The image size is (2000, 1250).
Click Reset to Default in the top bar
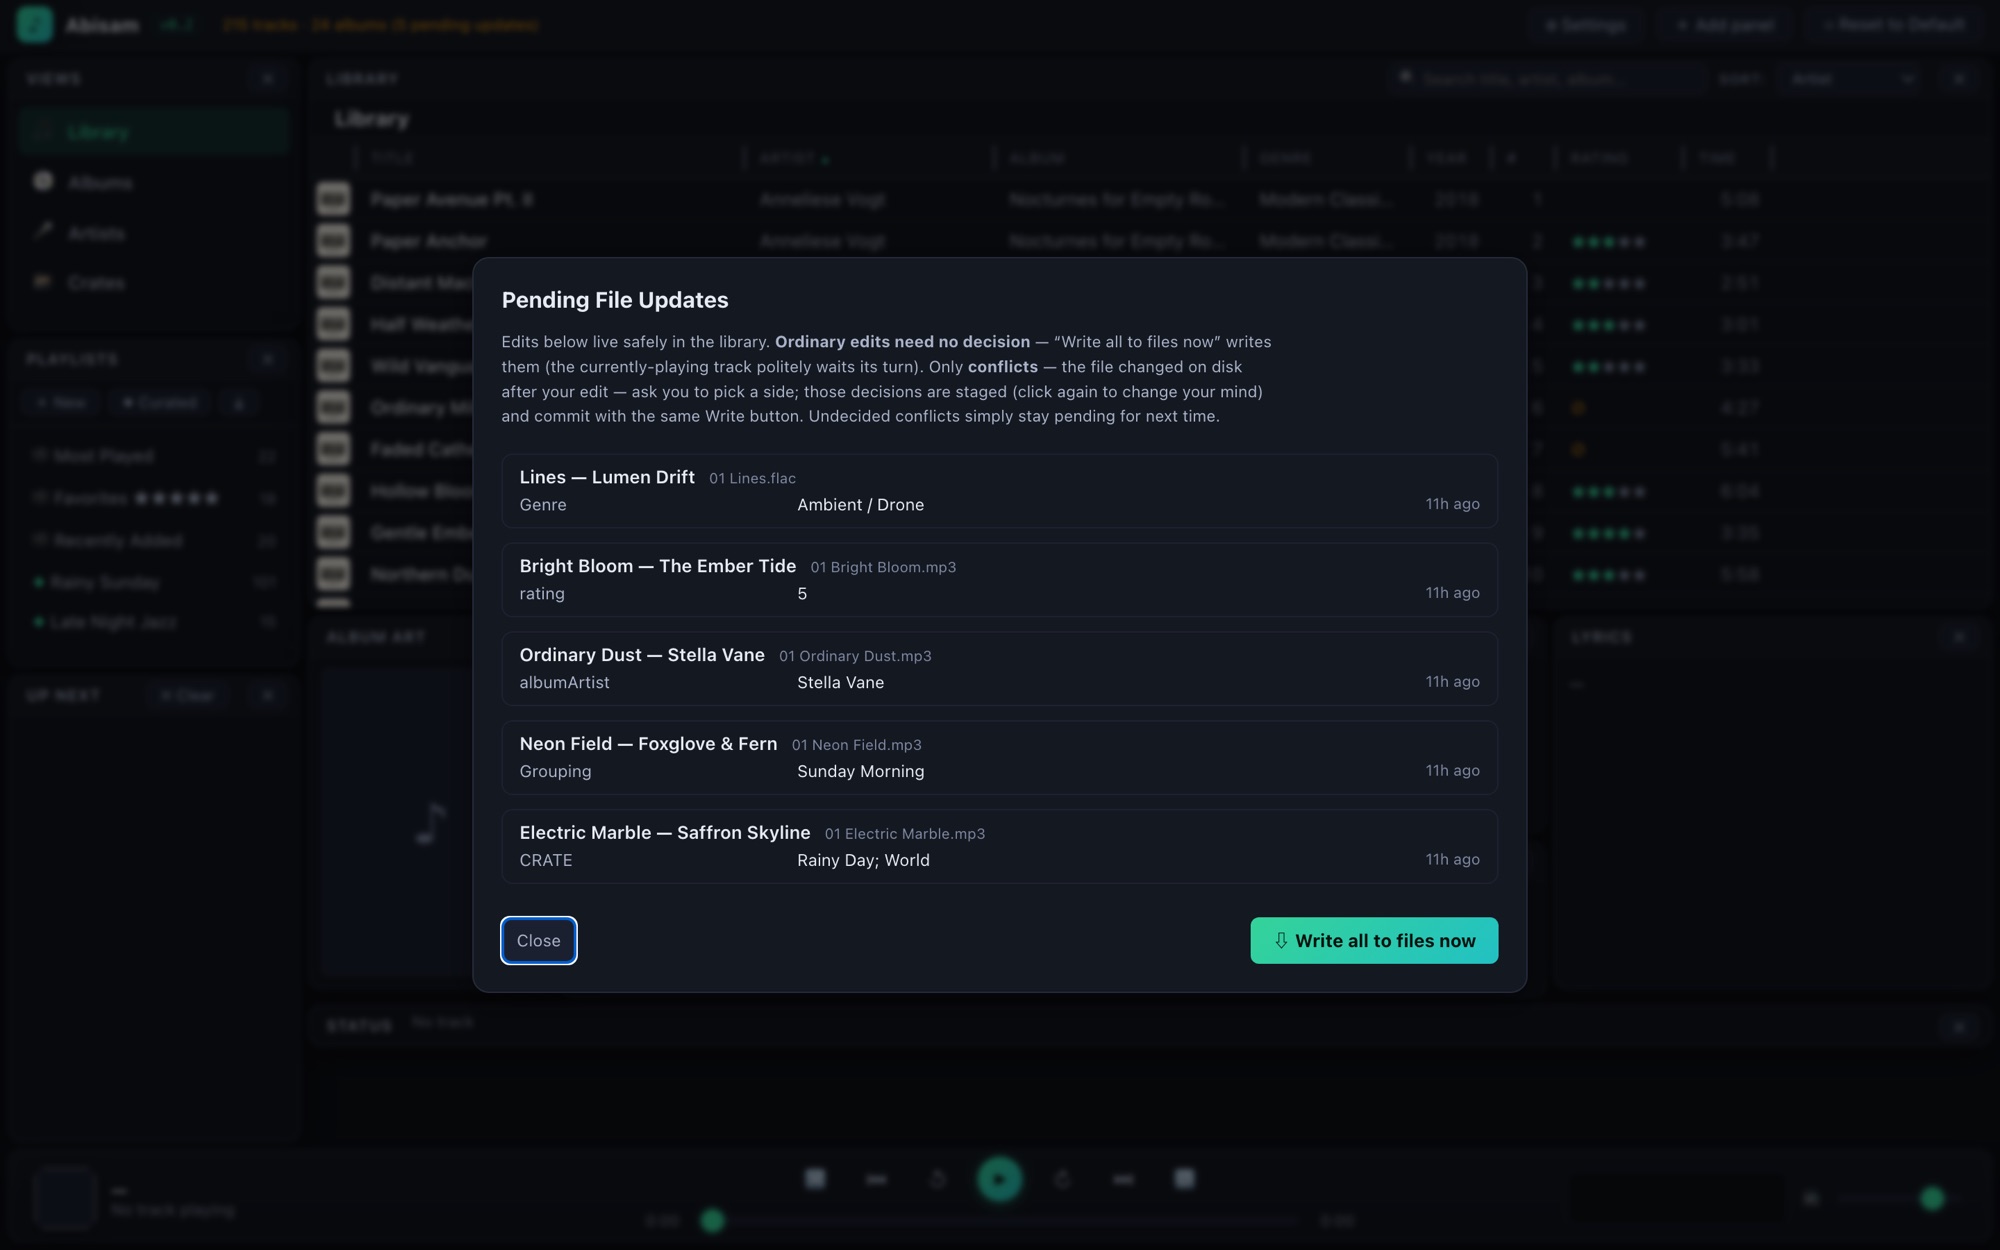[1894, 25]
